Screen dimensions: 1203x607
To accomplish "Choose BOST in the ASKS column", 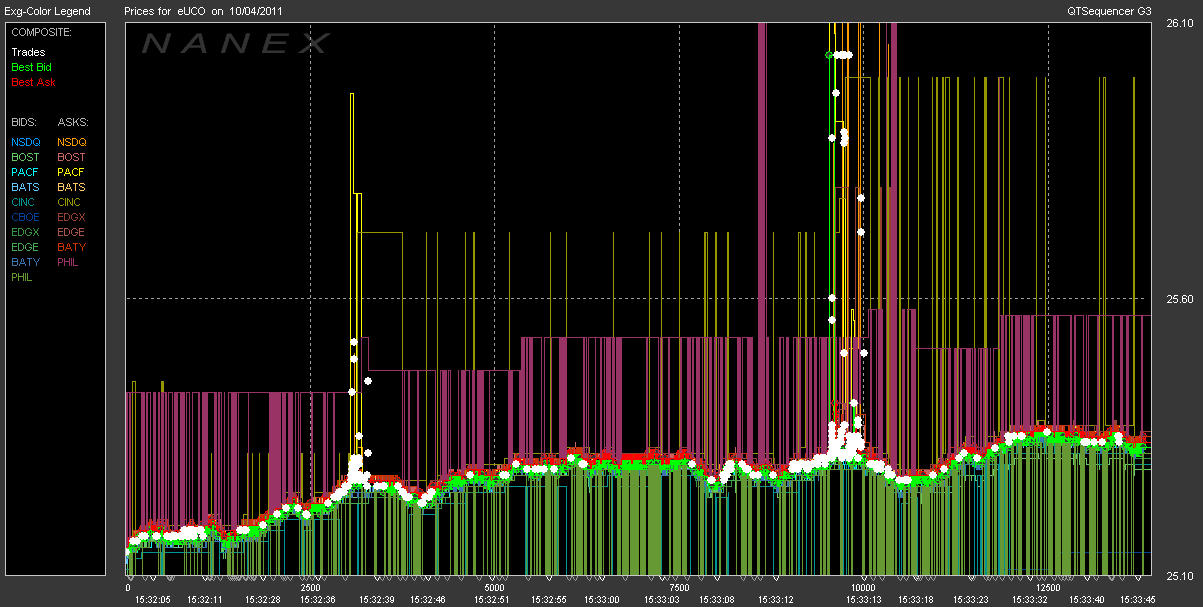I will point(72,157).
